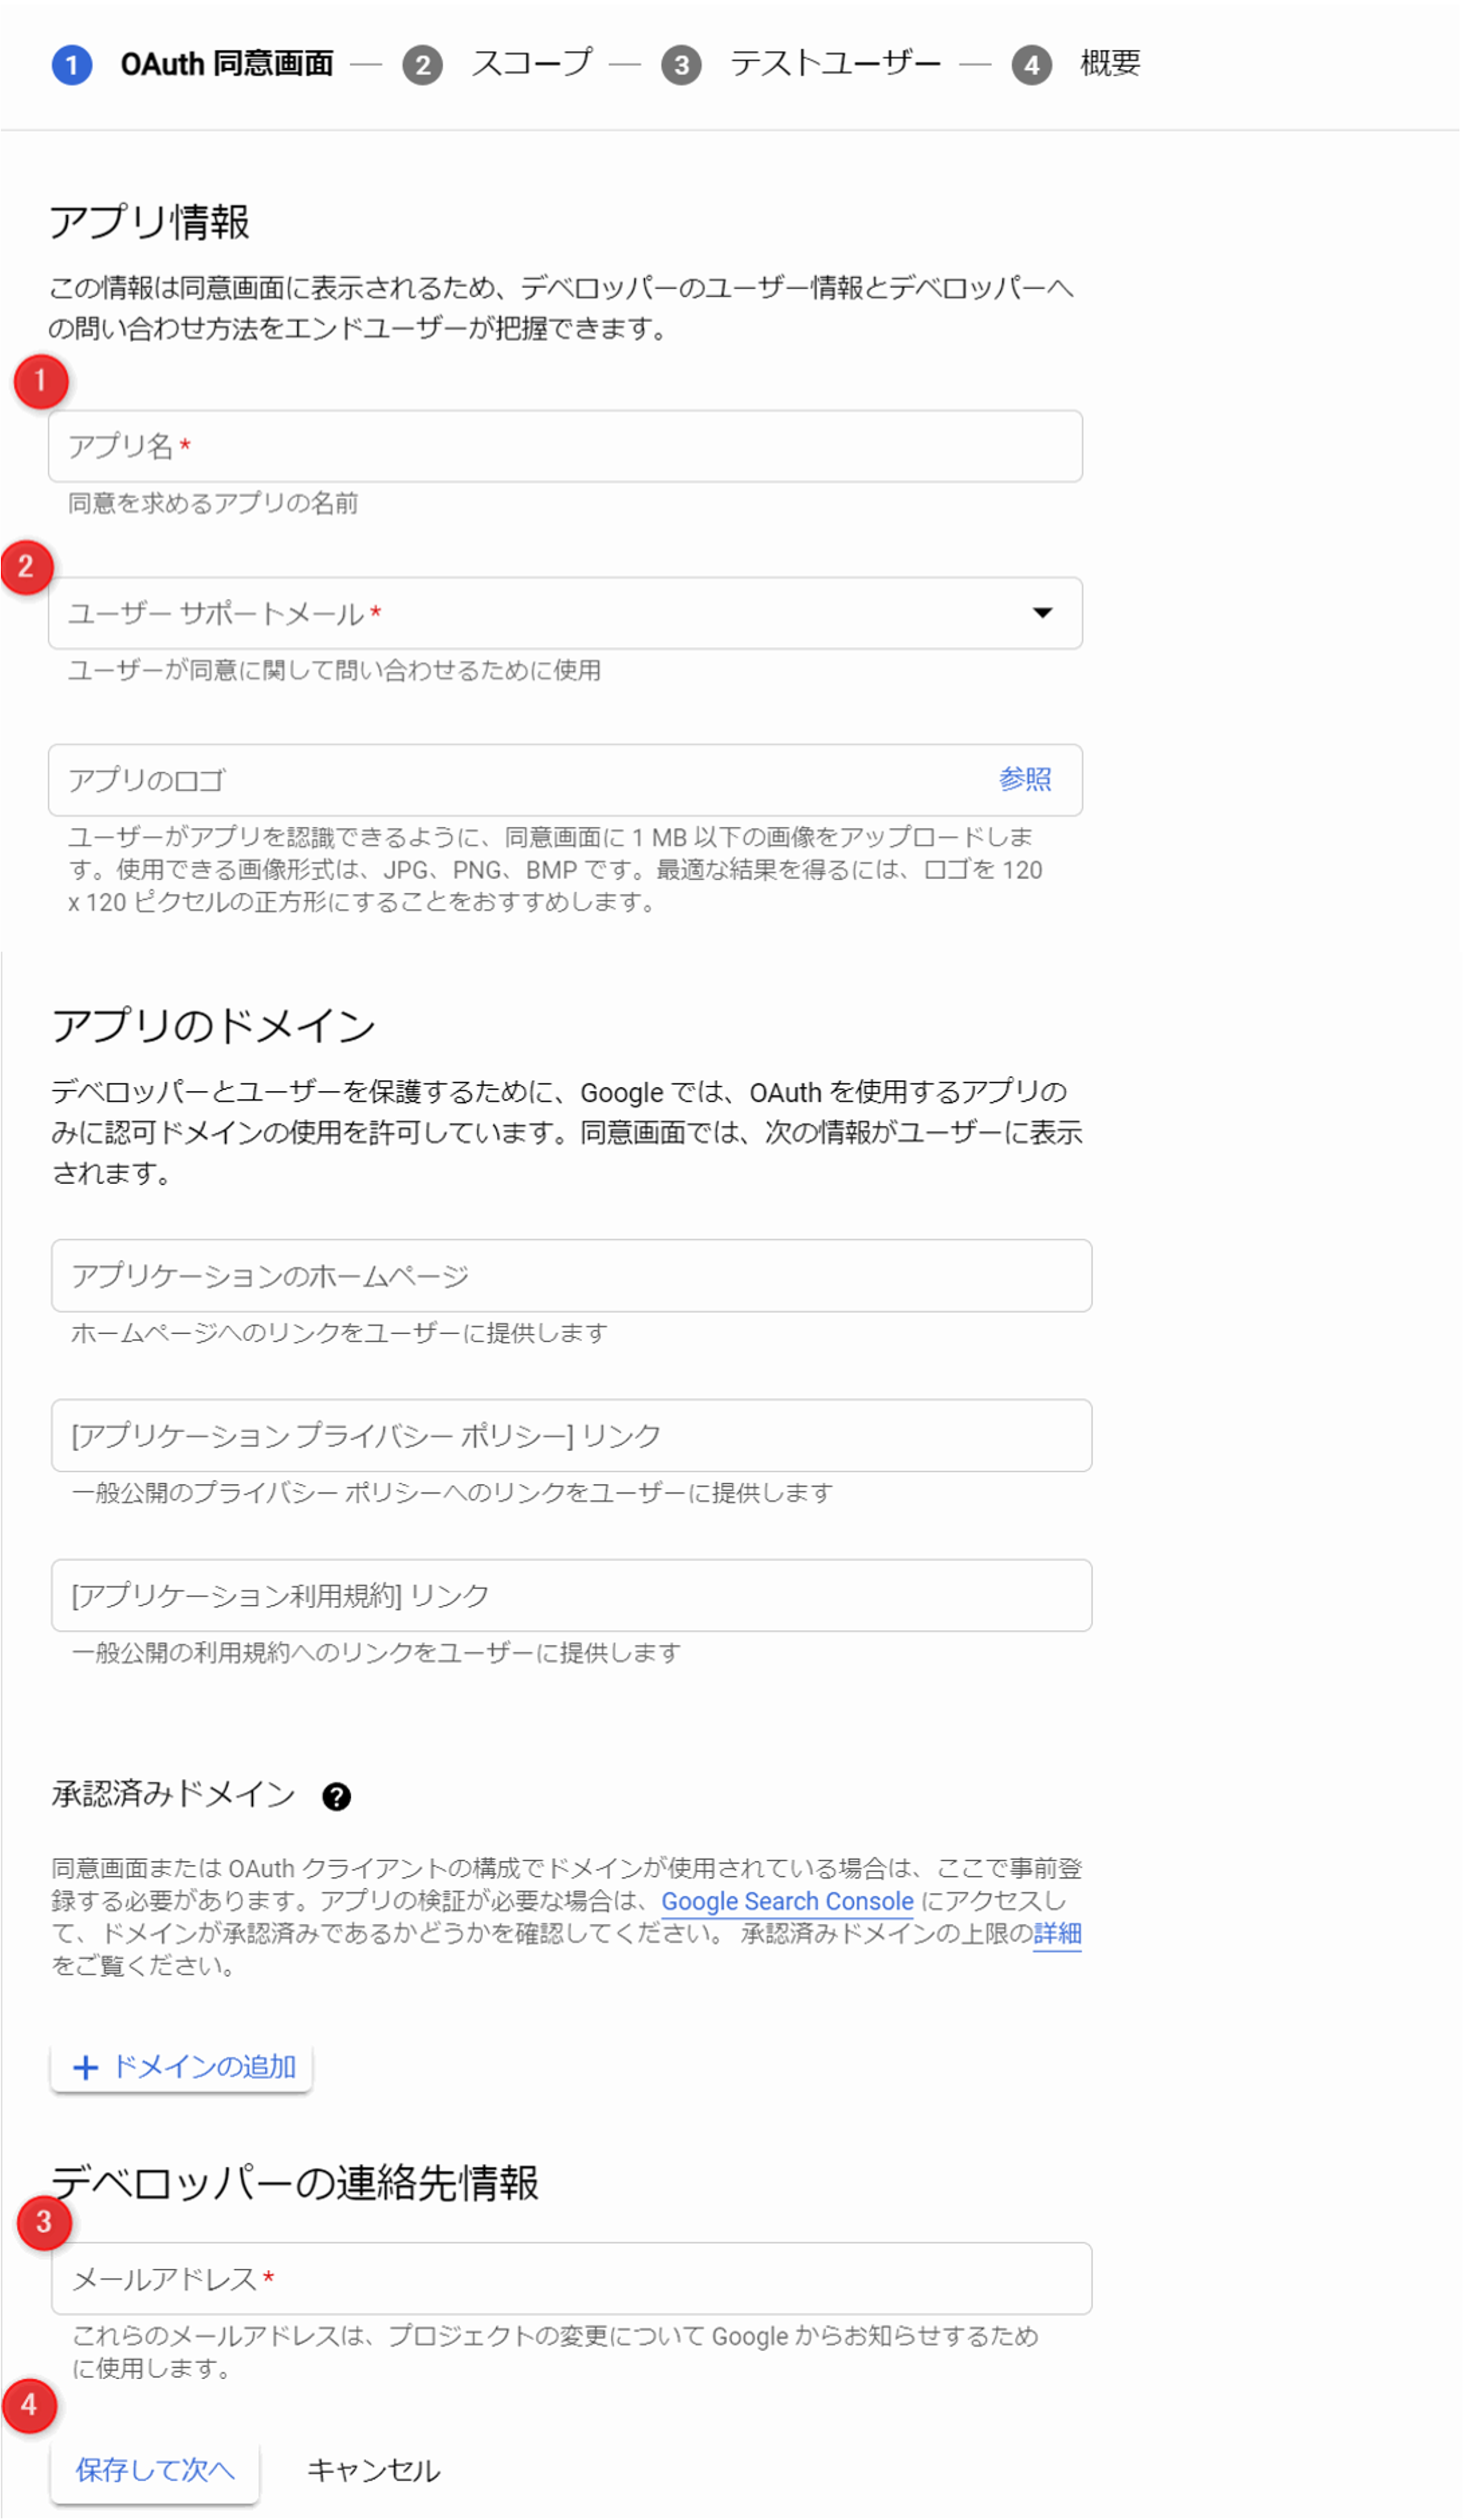Click the アプリのロゴ upload field
The height and width of the screenshot is (2520, 1464).
coord(565,780)
